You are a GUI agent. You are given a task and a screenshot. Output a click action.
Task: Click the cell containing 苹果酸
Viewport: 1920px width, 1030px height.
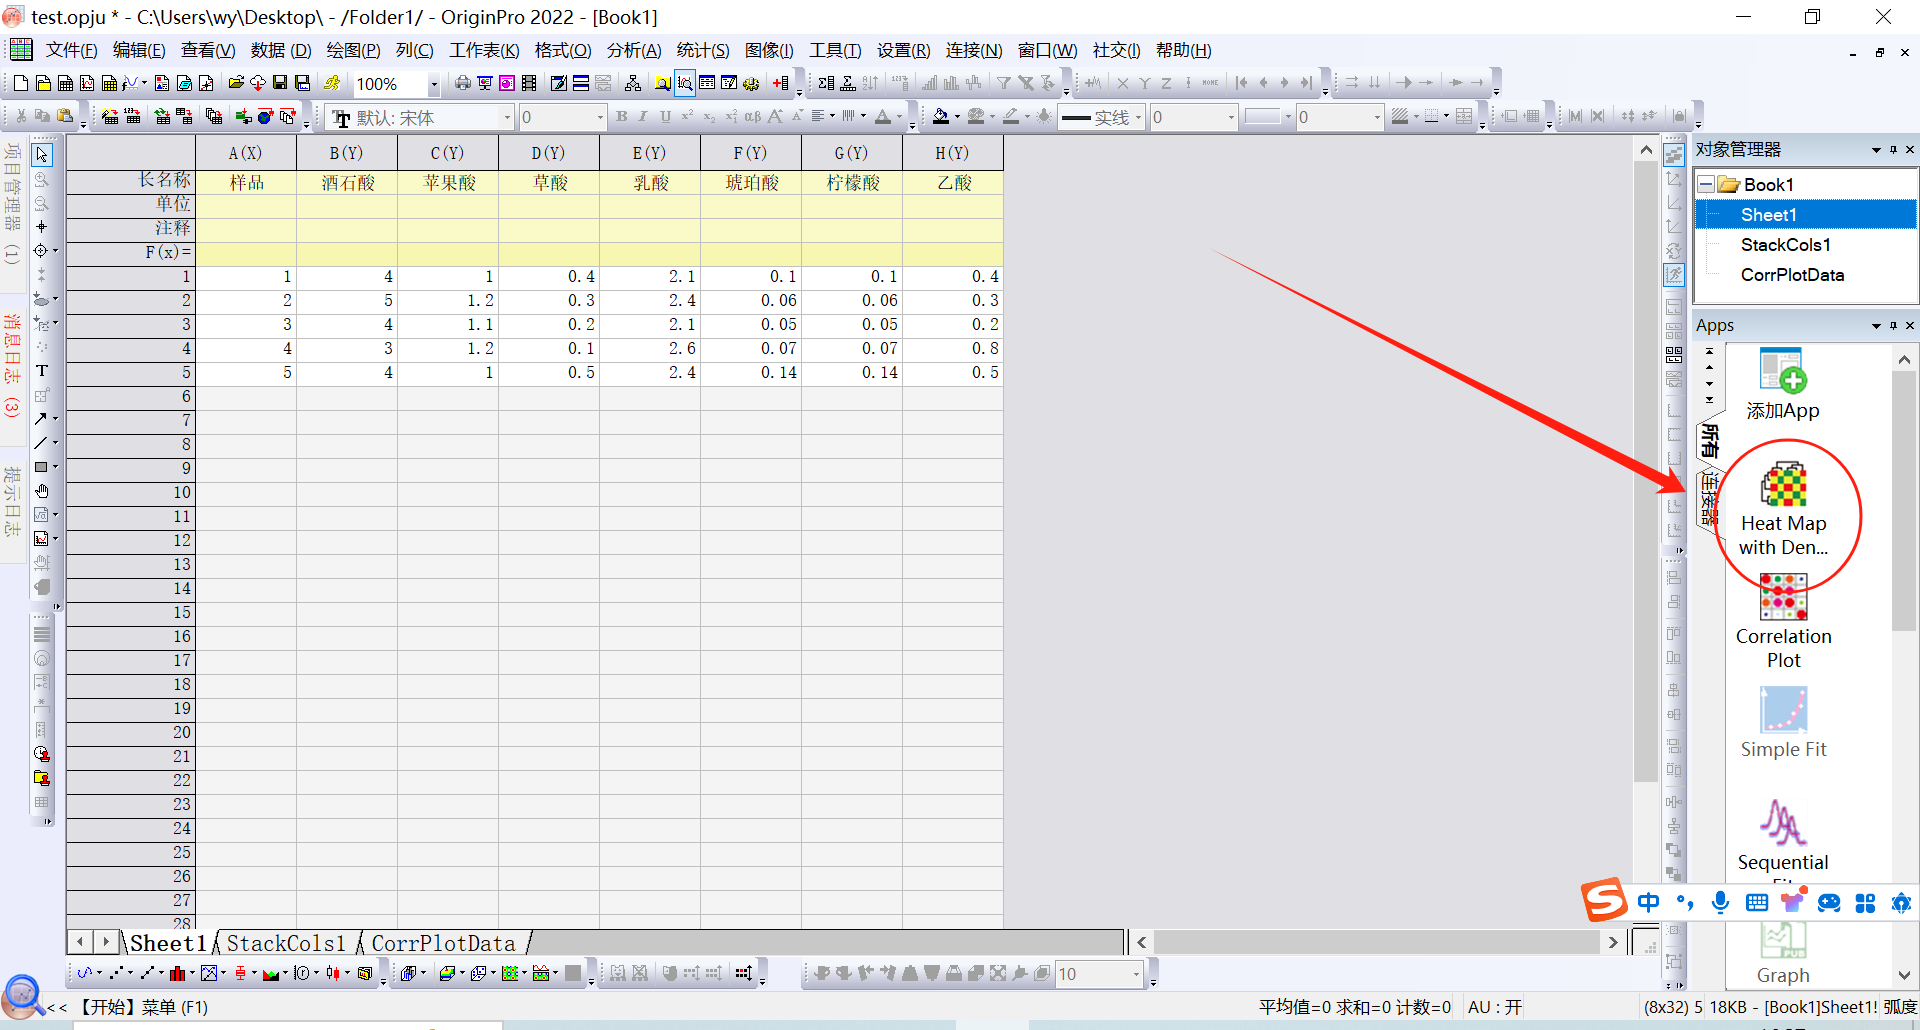point(448,183)
